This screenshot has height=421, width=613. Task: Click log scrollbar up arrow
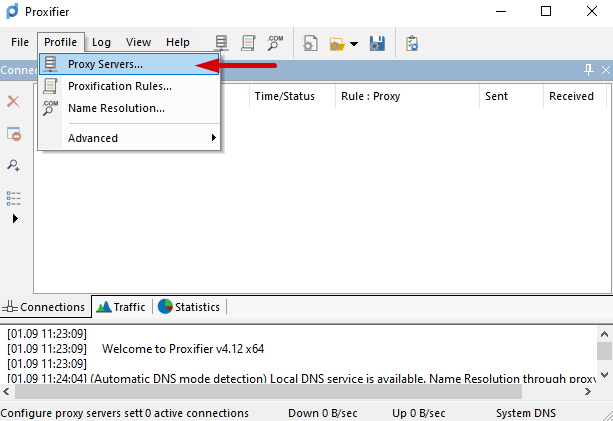[x=604, y=334]
